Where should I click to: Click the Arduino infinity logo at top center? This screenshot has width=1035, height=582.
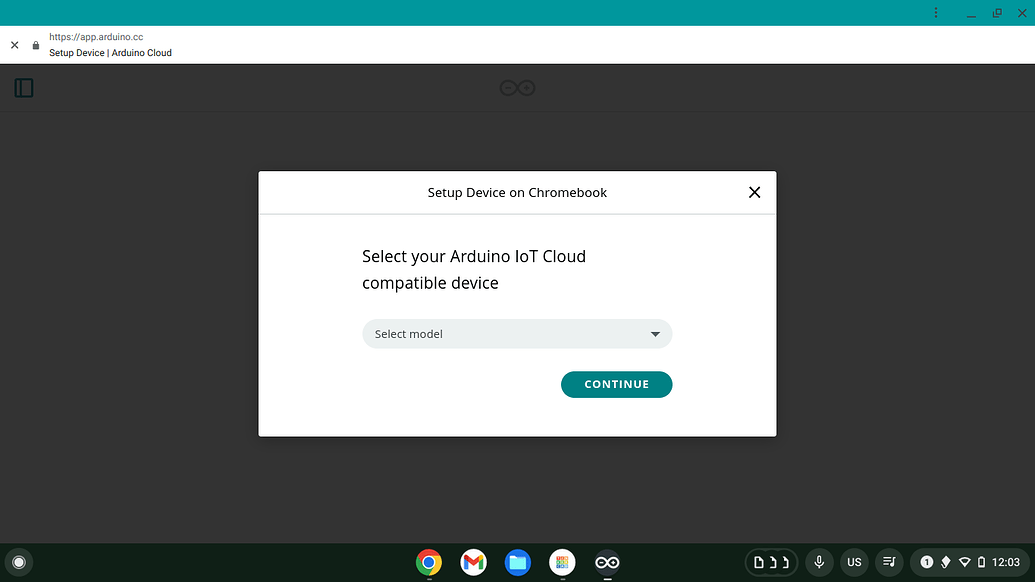tap(516, 87)
